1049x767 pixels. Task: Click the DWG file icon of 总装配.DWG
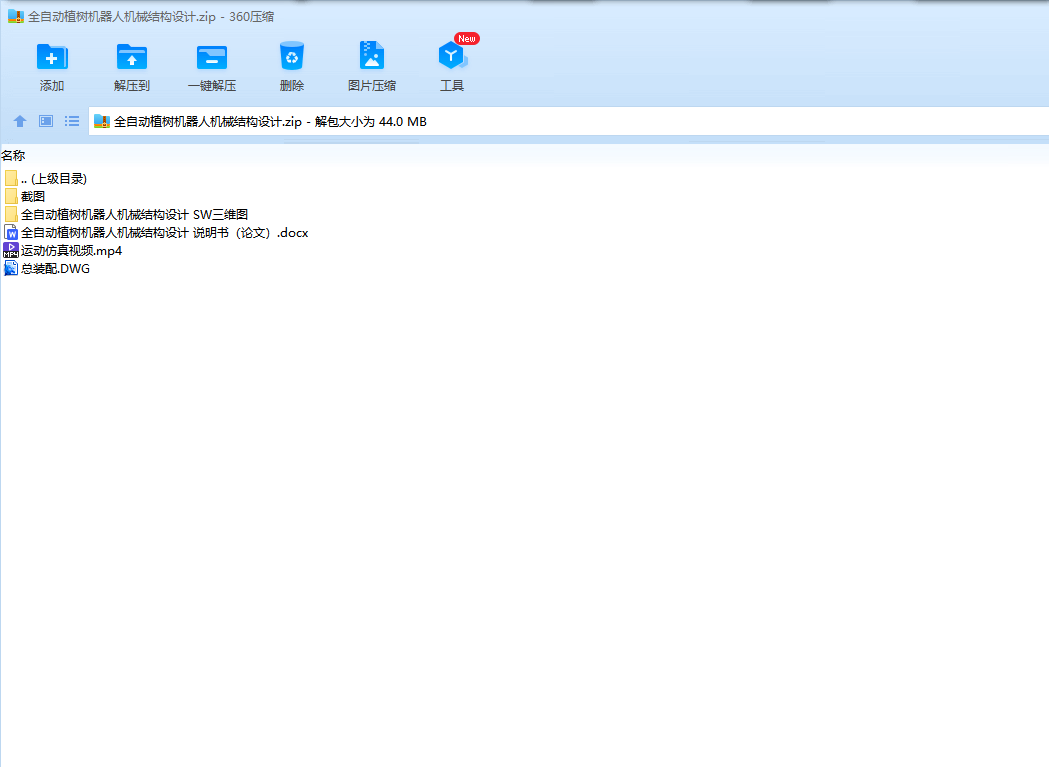coord(11,268)
